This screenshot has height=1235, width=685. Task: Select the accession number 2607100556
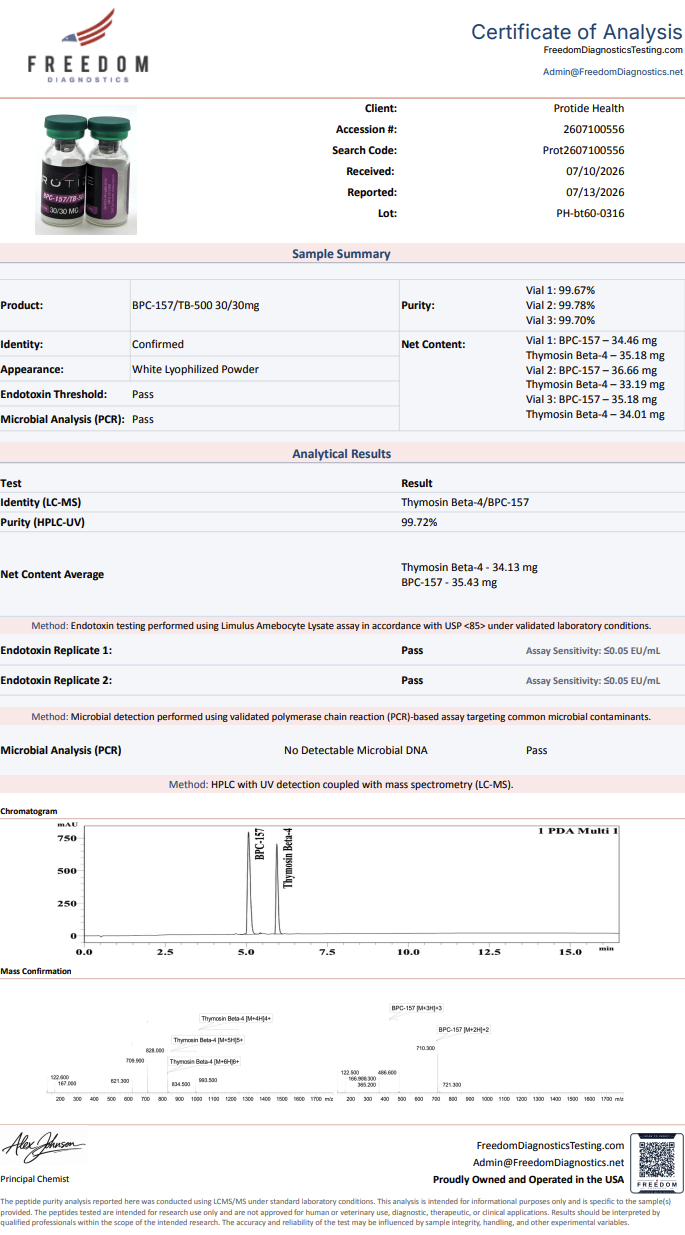coord(594,129)
